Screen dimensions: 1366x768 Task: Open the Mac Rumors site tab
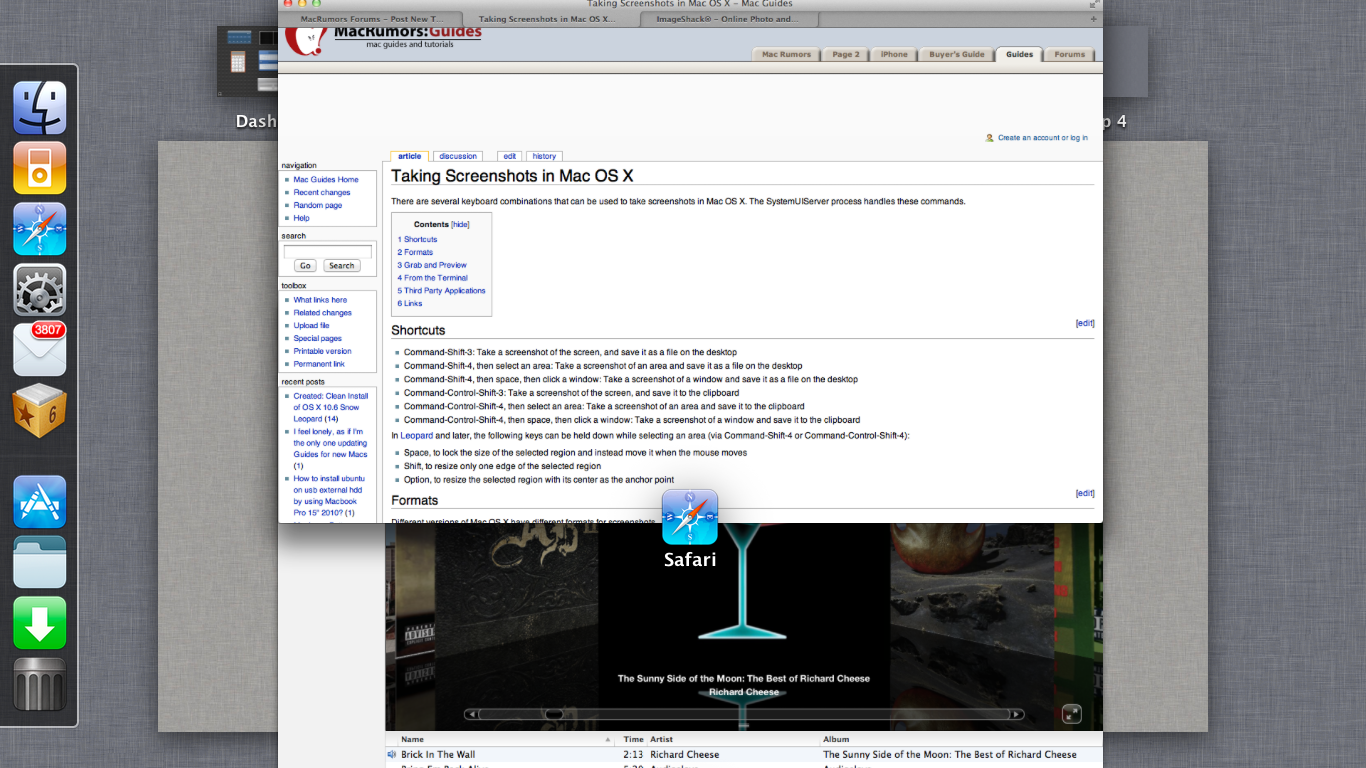tap(786, 54)
